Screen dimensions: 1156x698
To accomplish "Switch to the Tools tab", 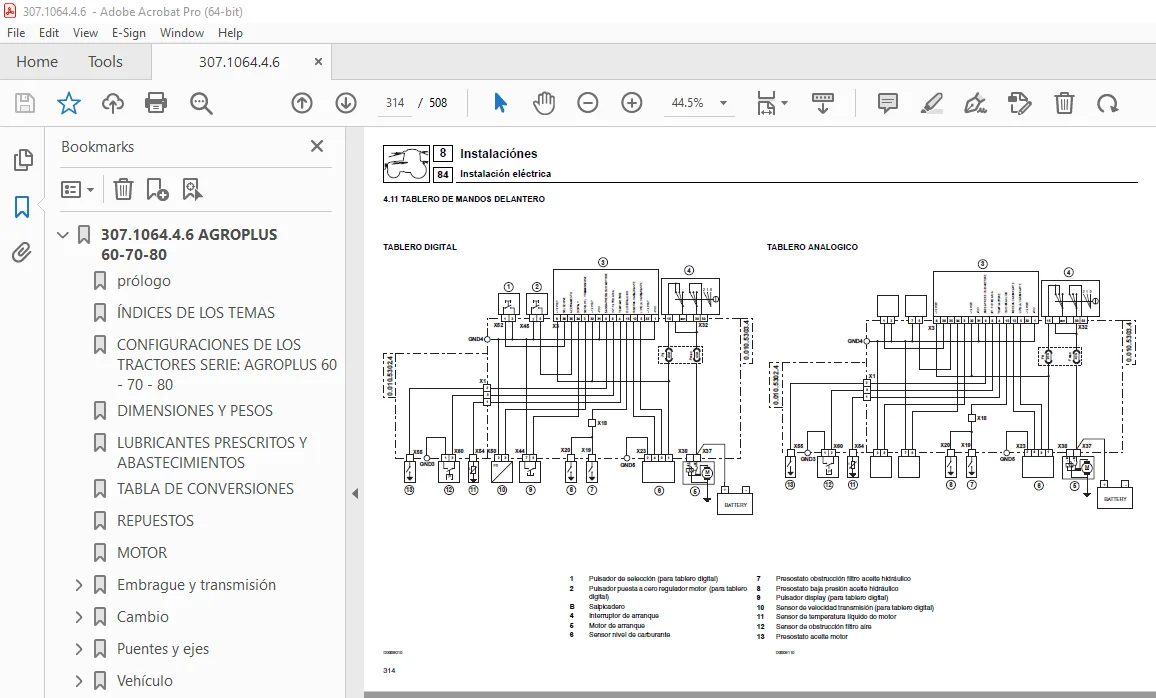I will pyautogui.click(x=105, y=62).
